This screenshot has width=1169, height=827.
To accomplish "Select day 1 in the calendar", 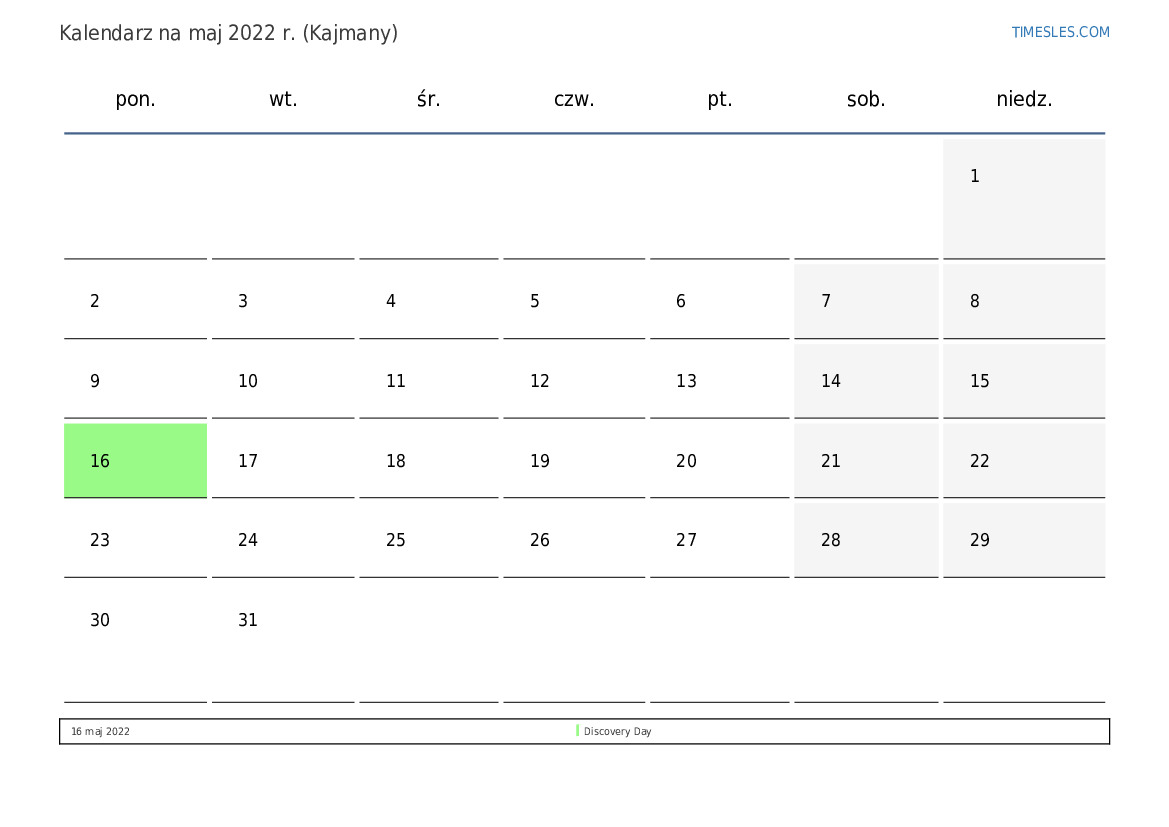I will pyautogui.click(x=1024, y=198).
